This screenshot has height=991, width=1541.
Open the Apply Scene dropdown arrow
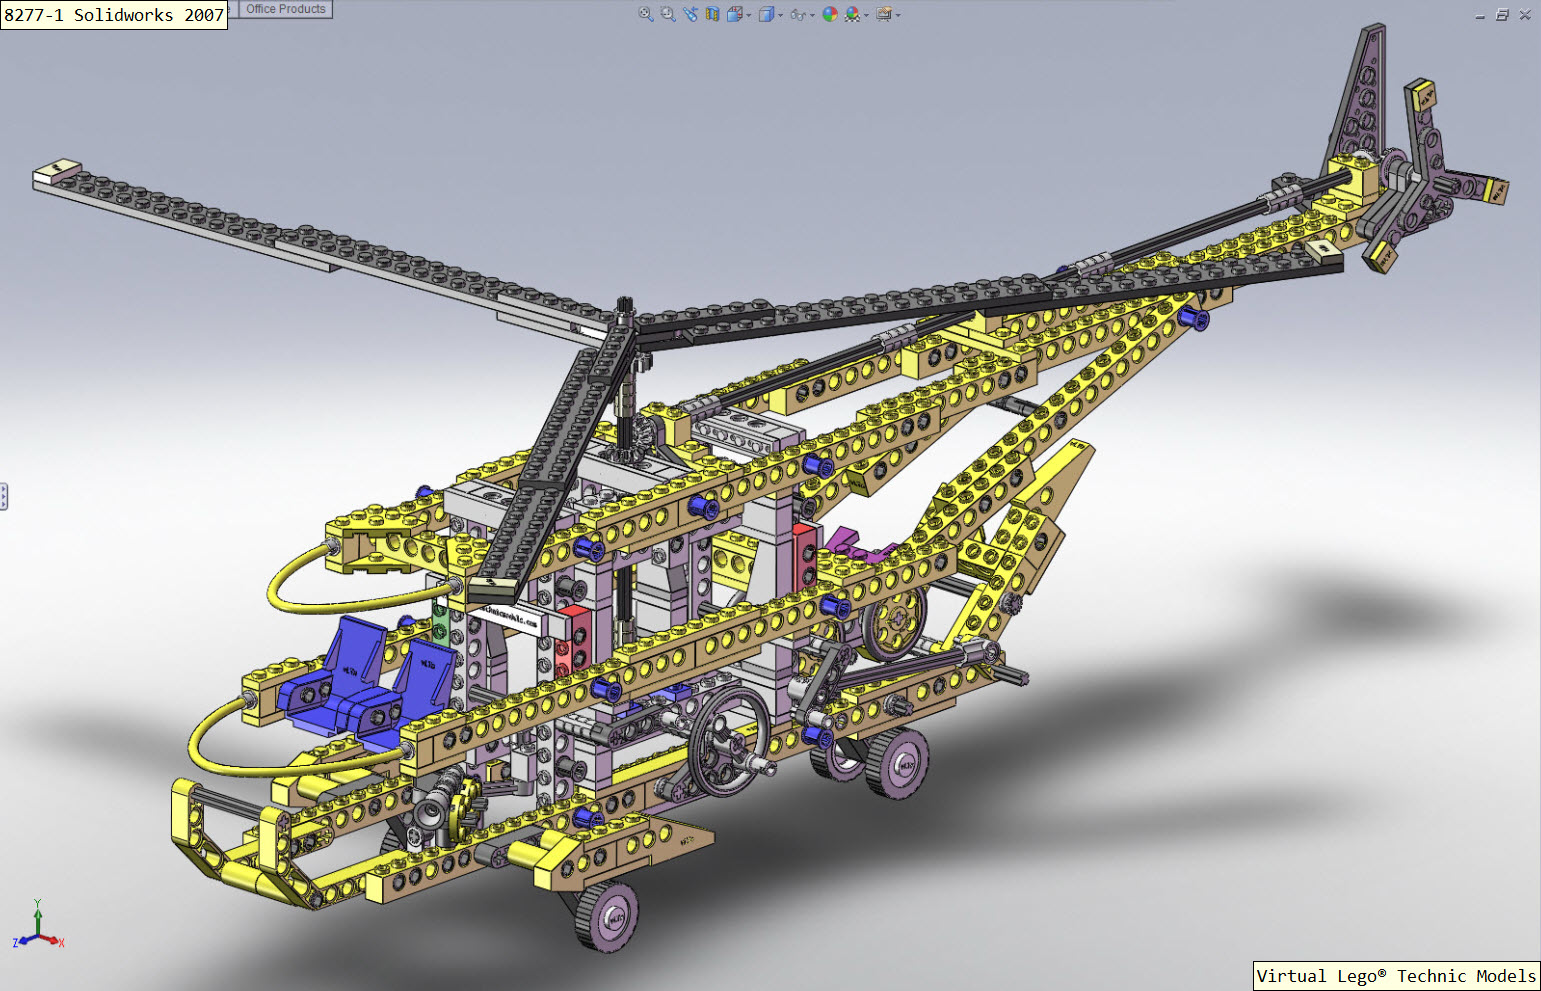pyautogui.click(x=866, y=15)
